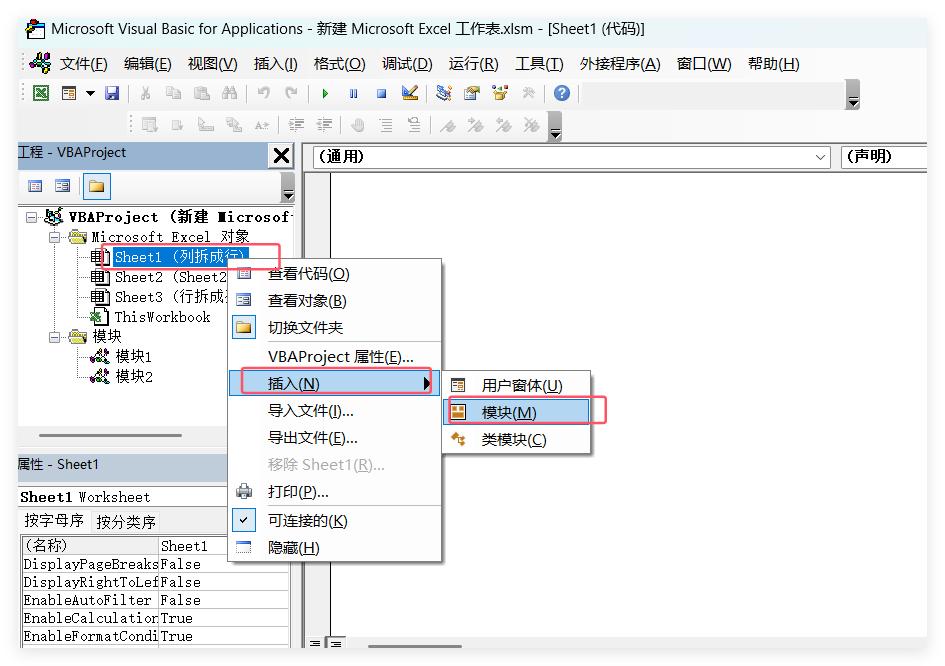Screen dimensions: 945x666
Task: Click the View Code icon in the project panel
Action: coord(35,186)
